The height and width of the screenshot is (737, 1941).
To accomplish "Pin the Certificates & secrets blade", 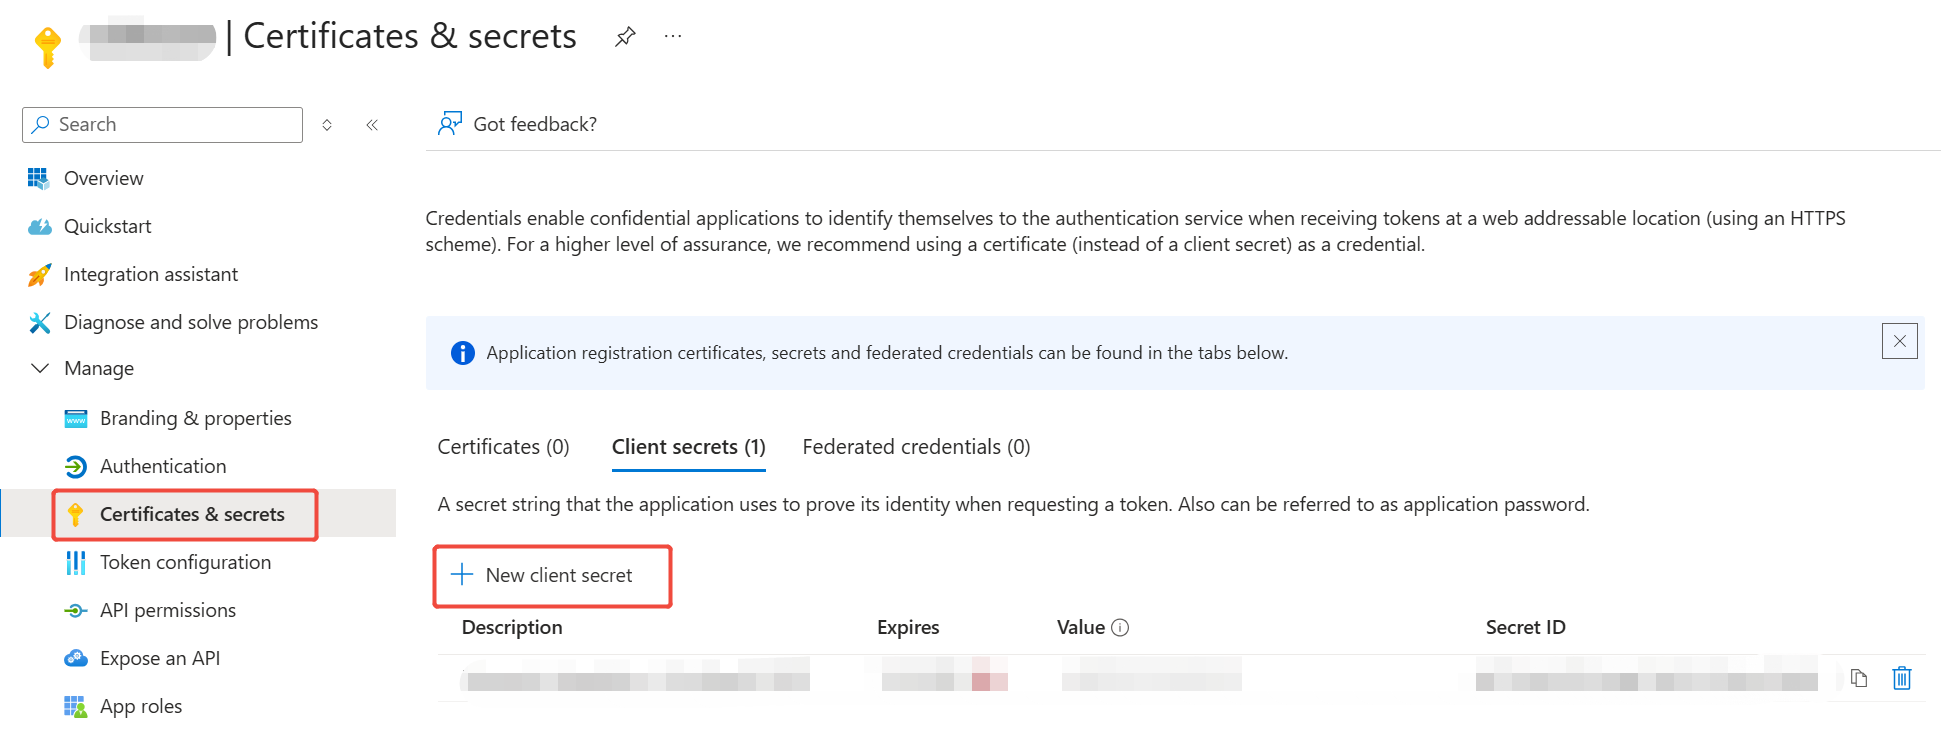I will coord(625,37).
